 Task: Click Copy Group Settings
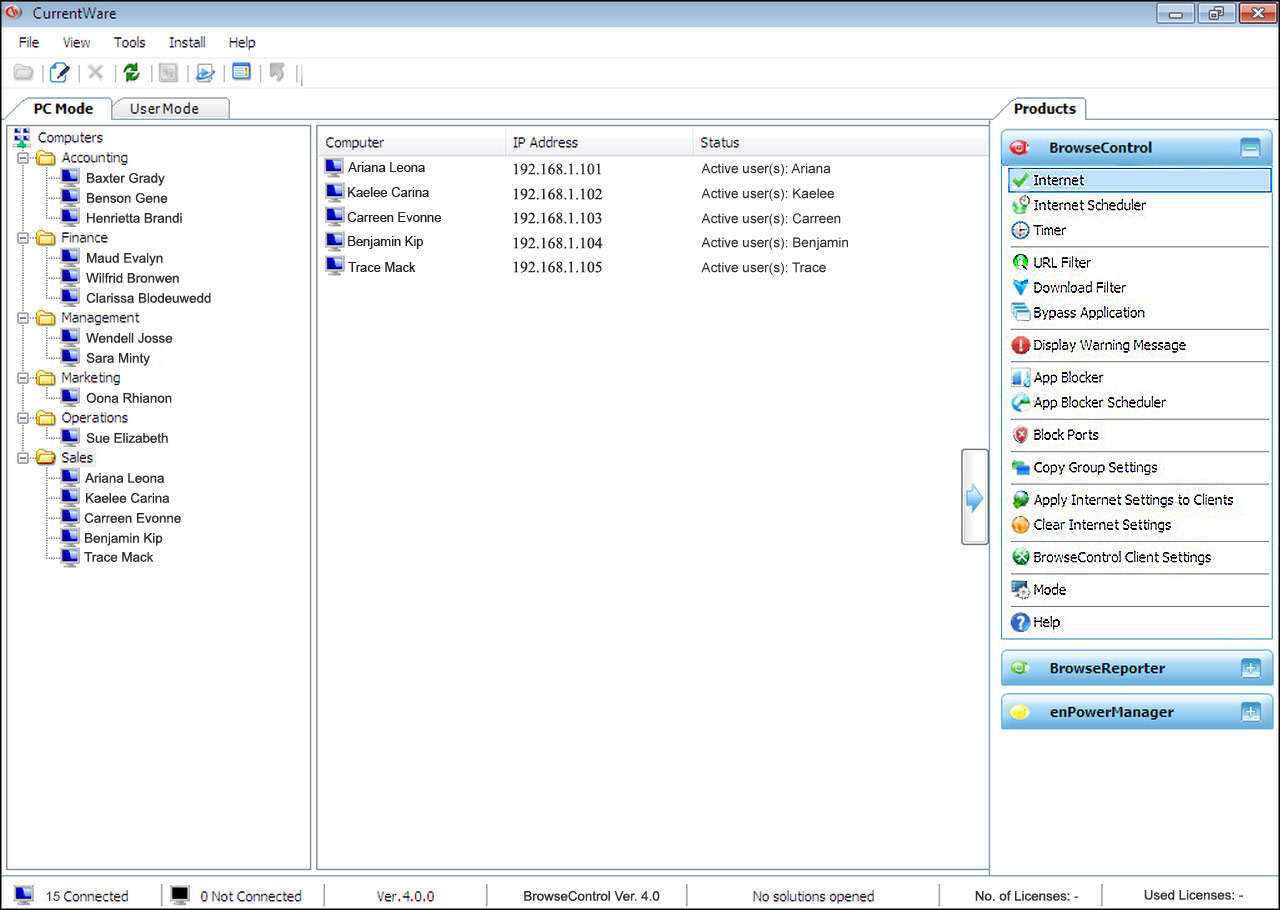click(x=1095, y=467)
